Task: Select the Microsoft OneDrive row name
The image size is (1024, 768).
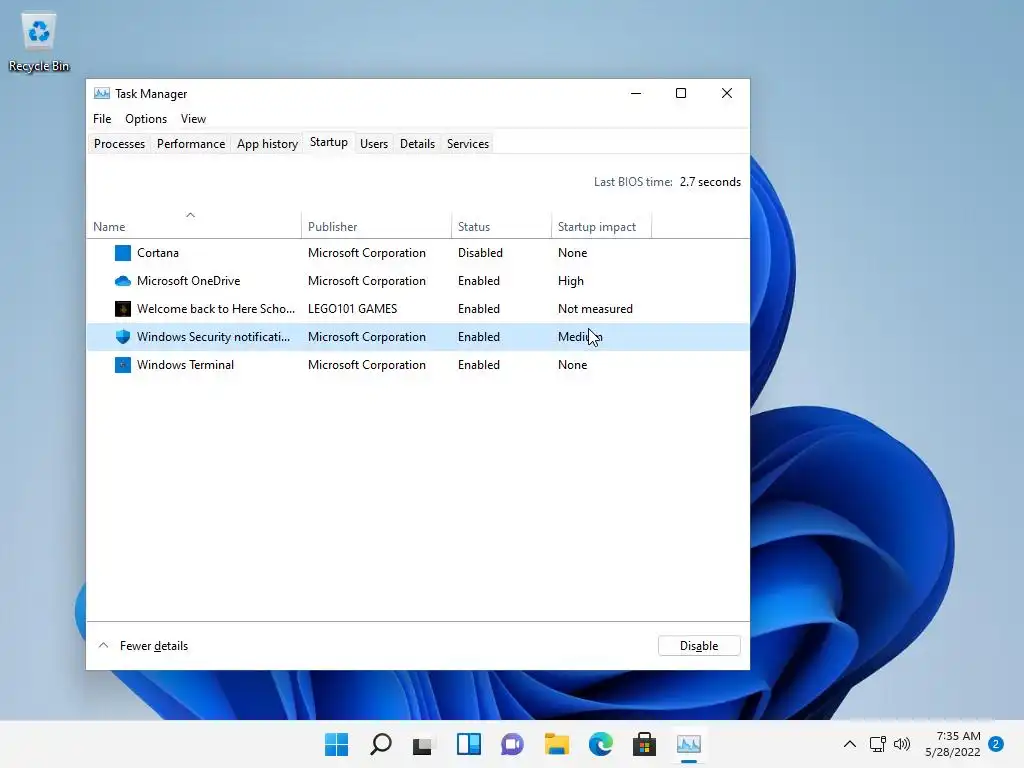Action: click(189, 281)
